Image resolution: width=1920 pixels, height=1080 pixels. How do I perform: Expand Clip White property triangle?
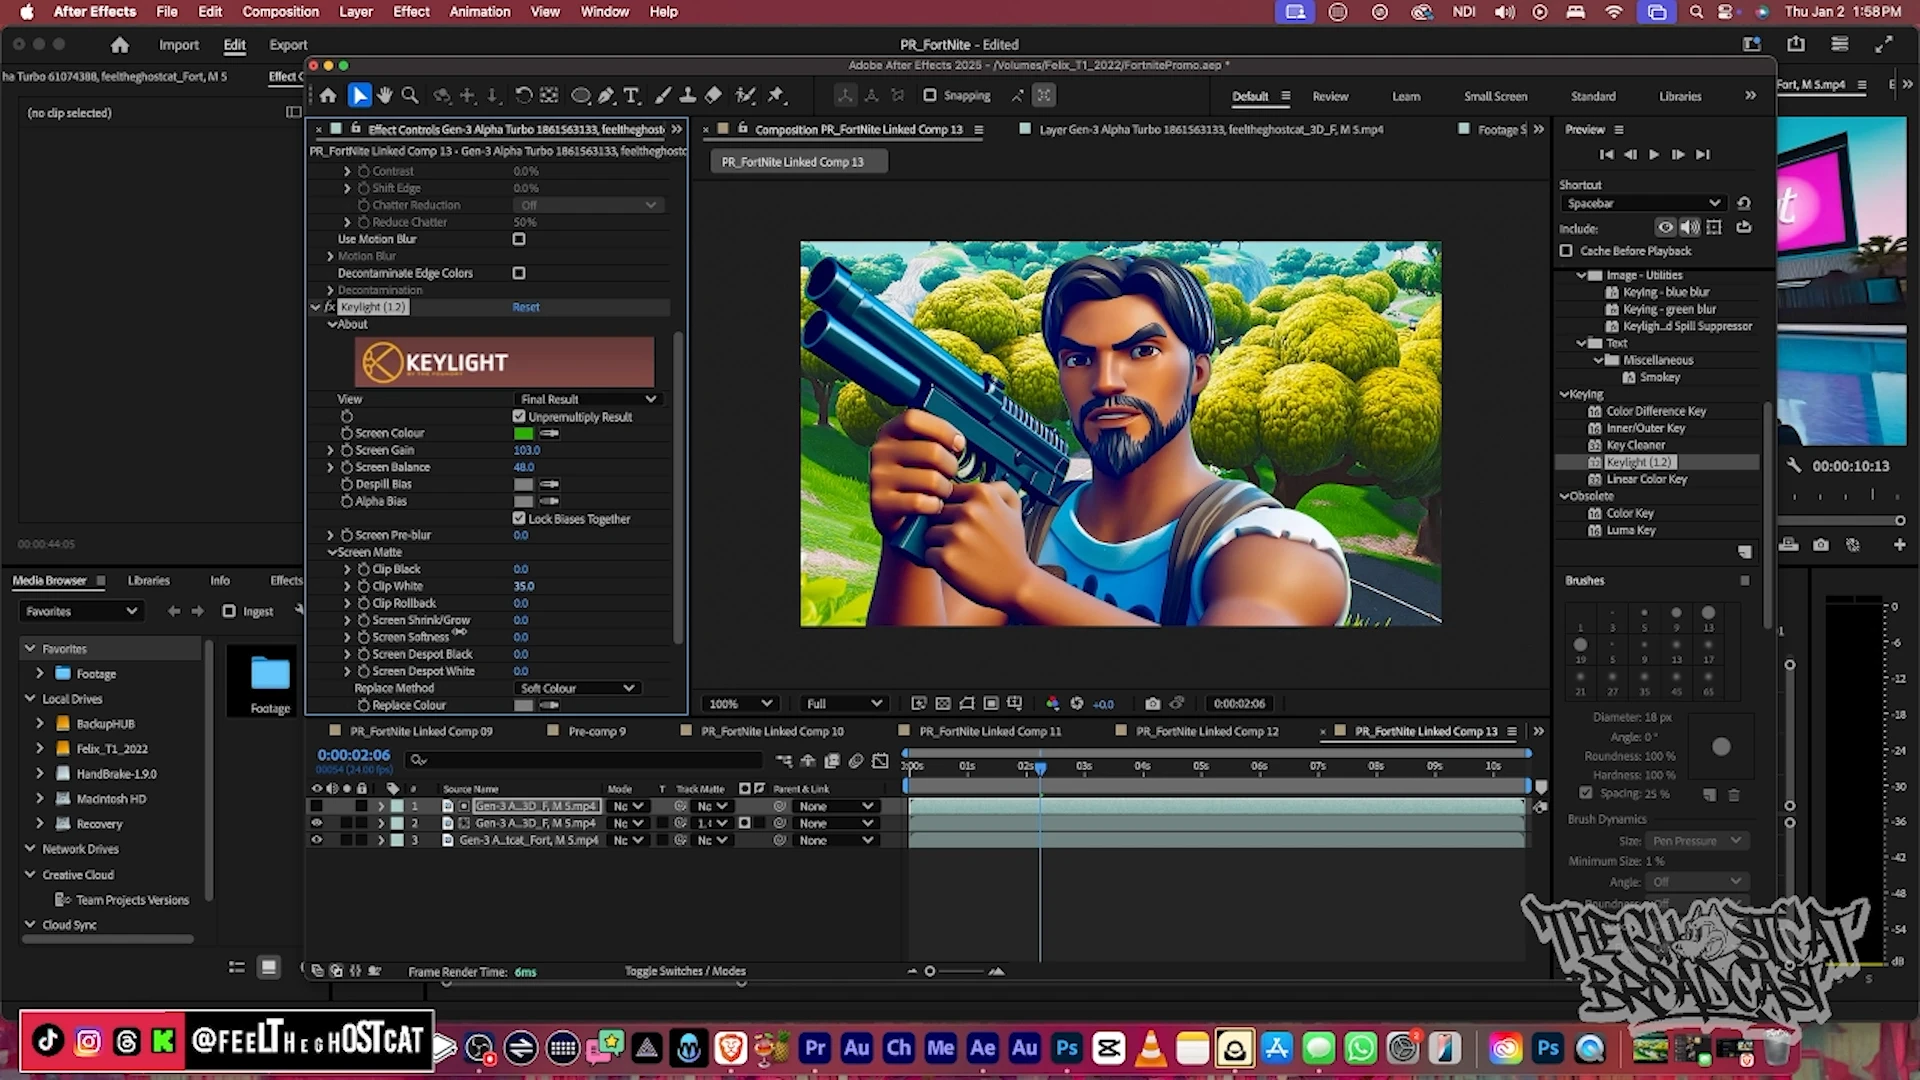tap(347, 586)
